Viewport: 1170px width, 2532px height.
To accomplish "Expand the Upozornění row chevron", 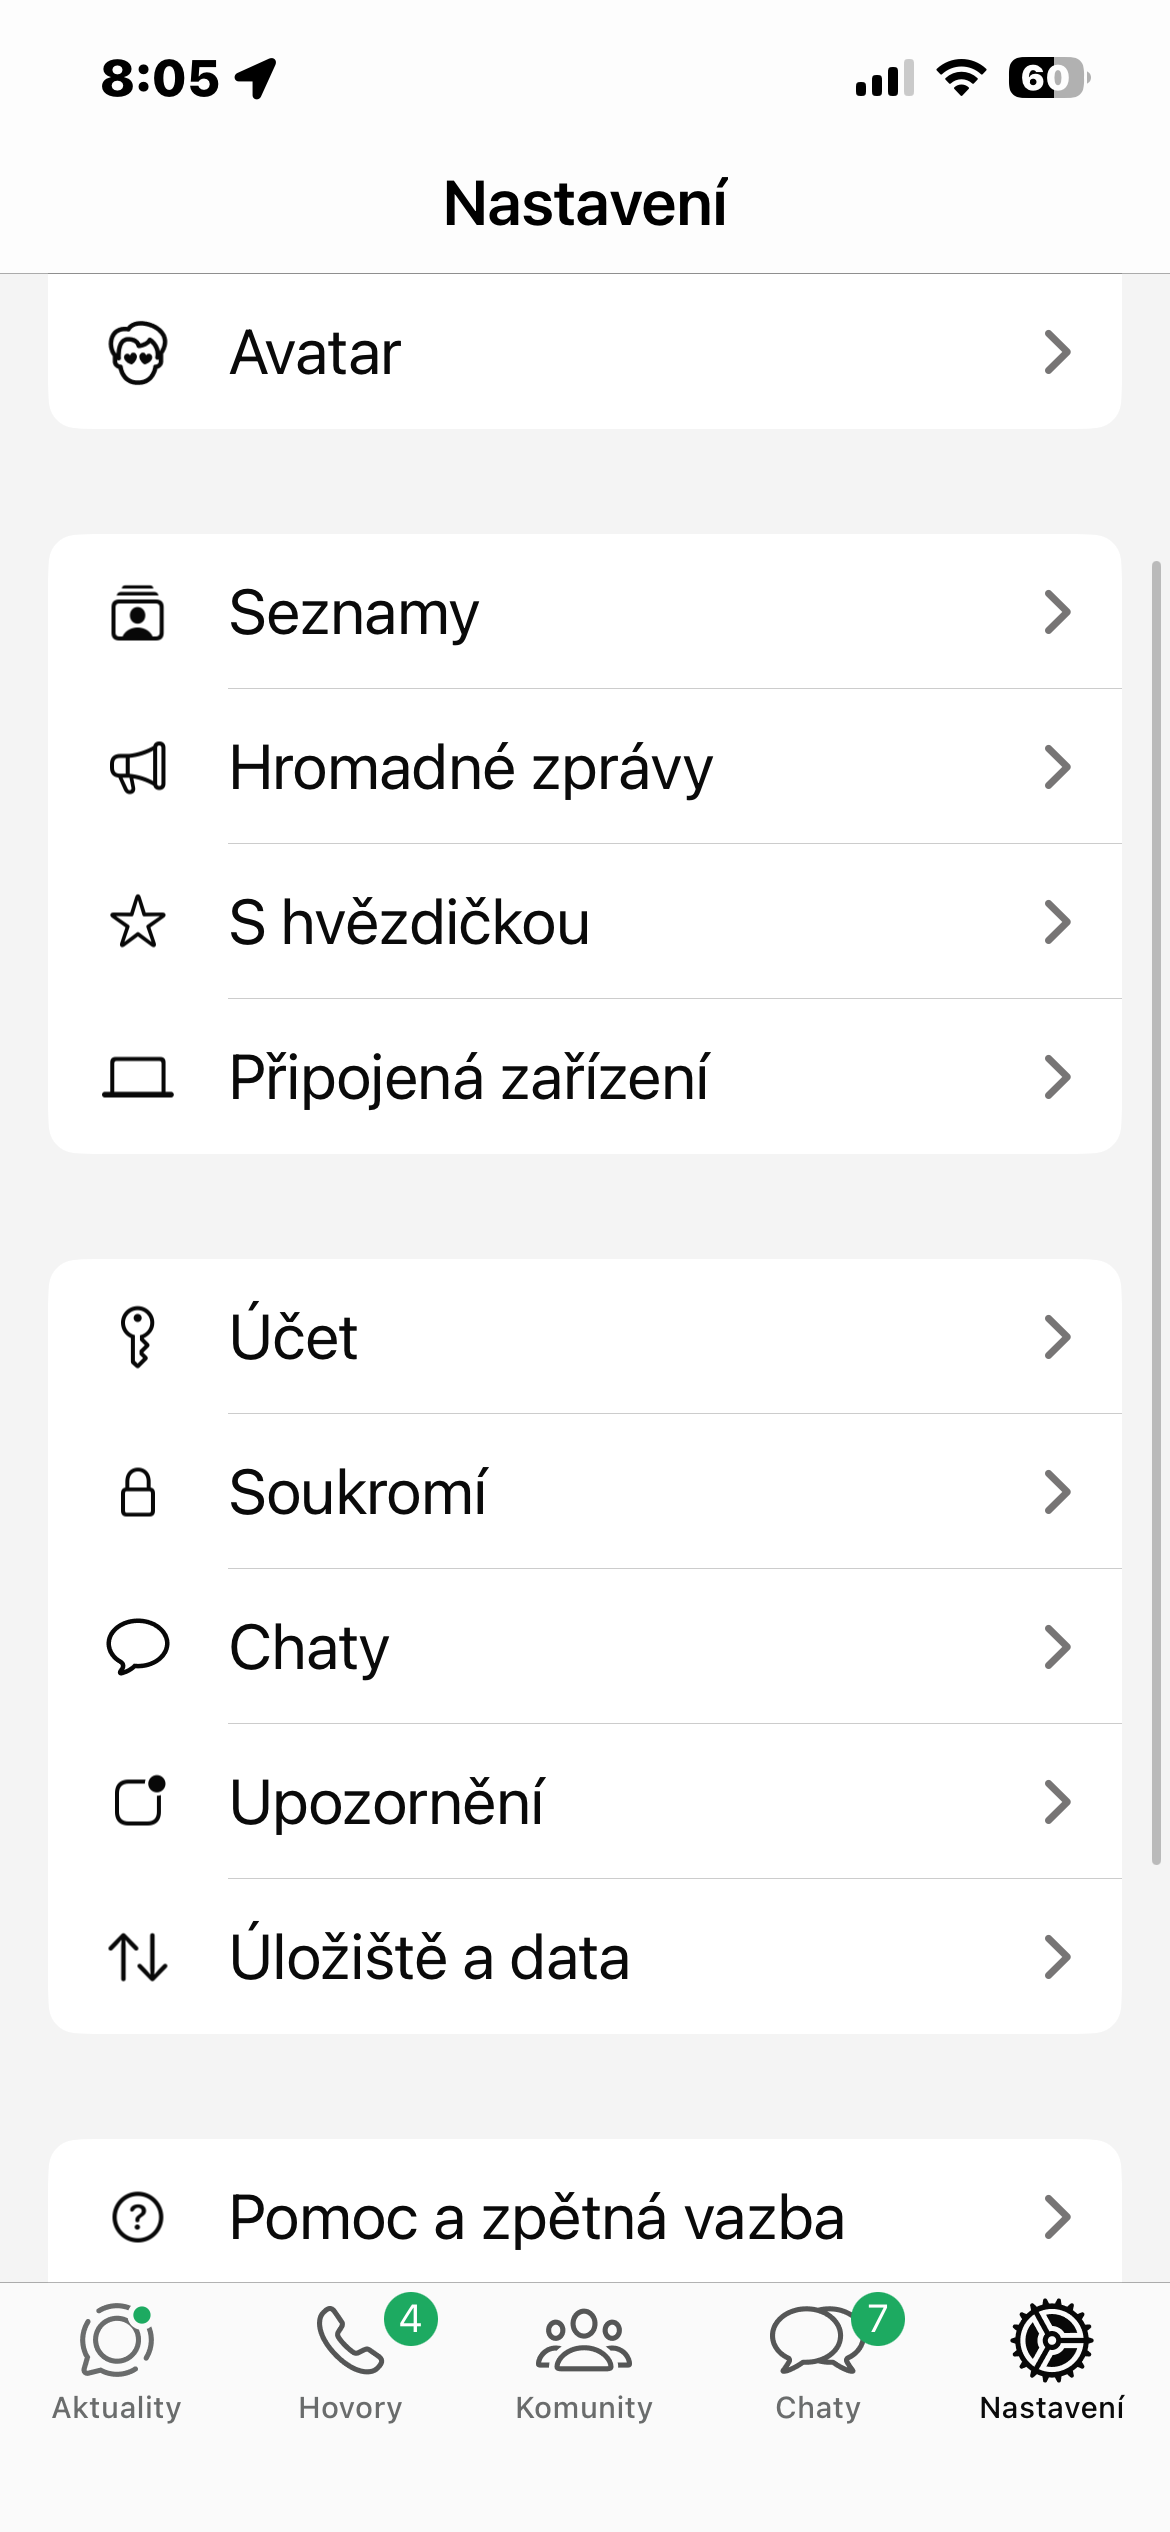I will pos(1057,1802).
